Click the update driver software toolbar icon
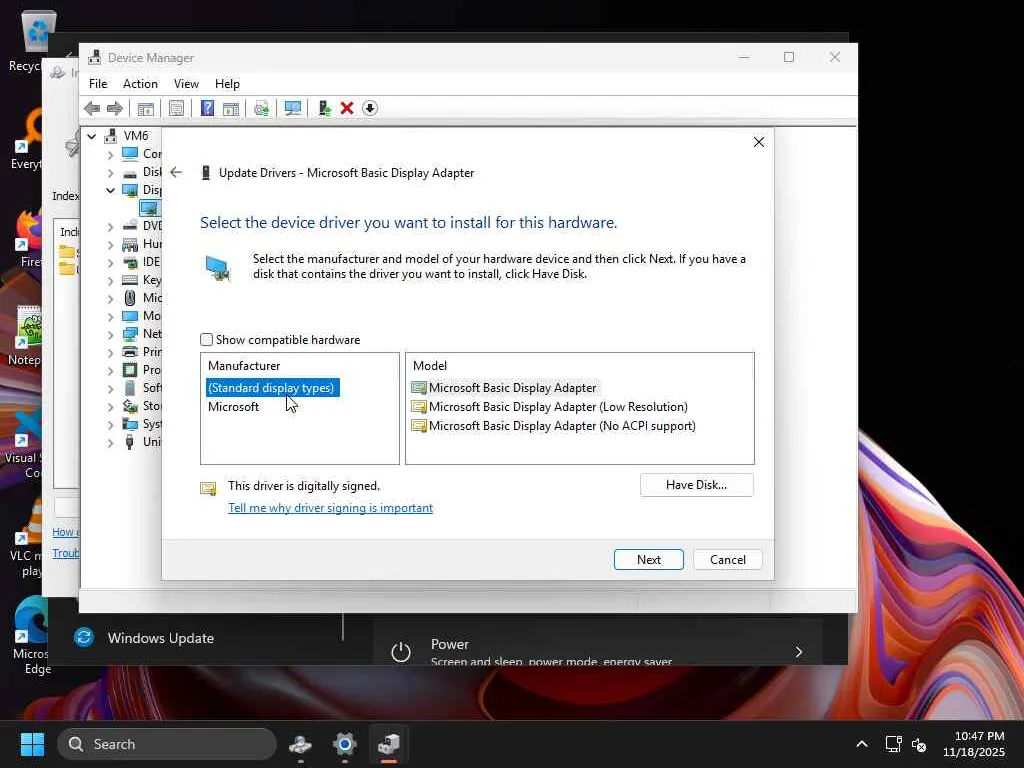This screenshot has width=1024, height=768. (261, 108)
